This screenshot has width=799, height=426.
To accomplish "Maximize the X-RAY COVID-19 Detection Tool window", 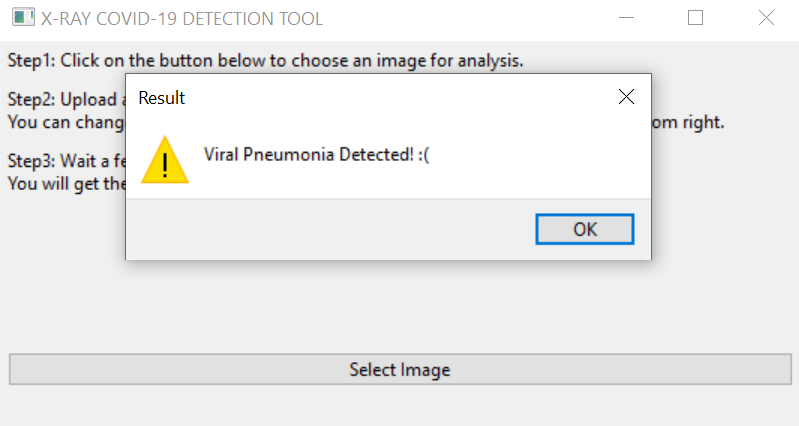I will (696, 18).
